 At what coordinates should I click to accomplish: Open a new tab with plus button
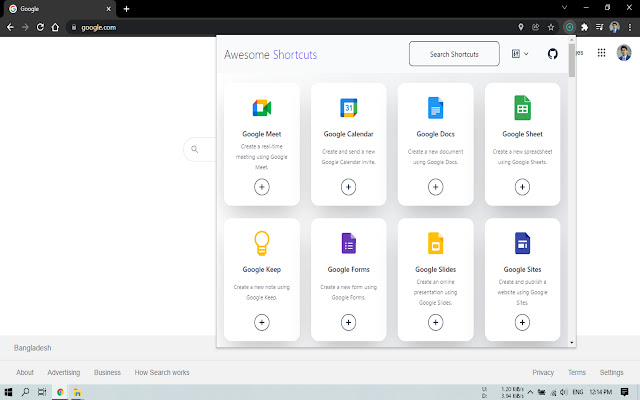[x=127, y=9]
